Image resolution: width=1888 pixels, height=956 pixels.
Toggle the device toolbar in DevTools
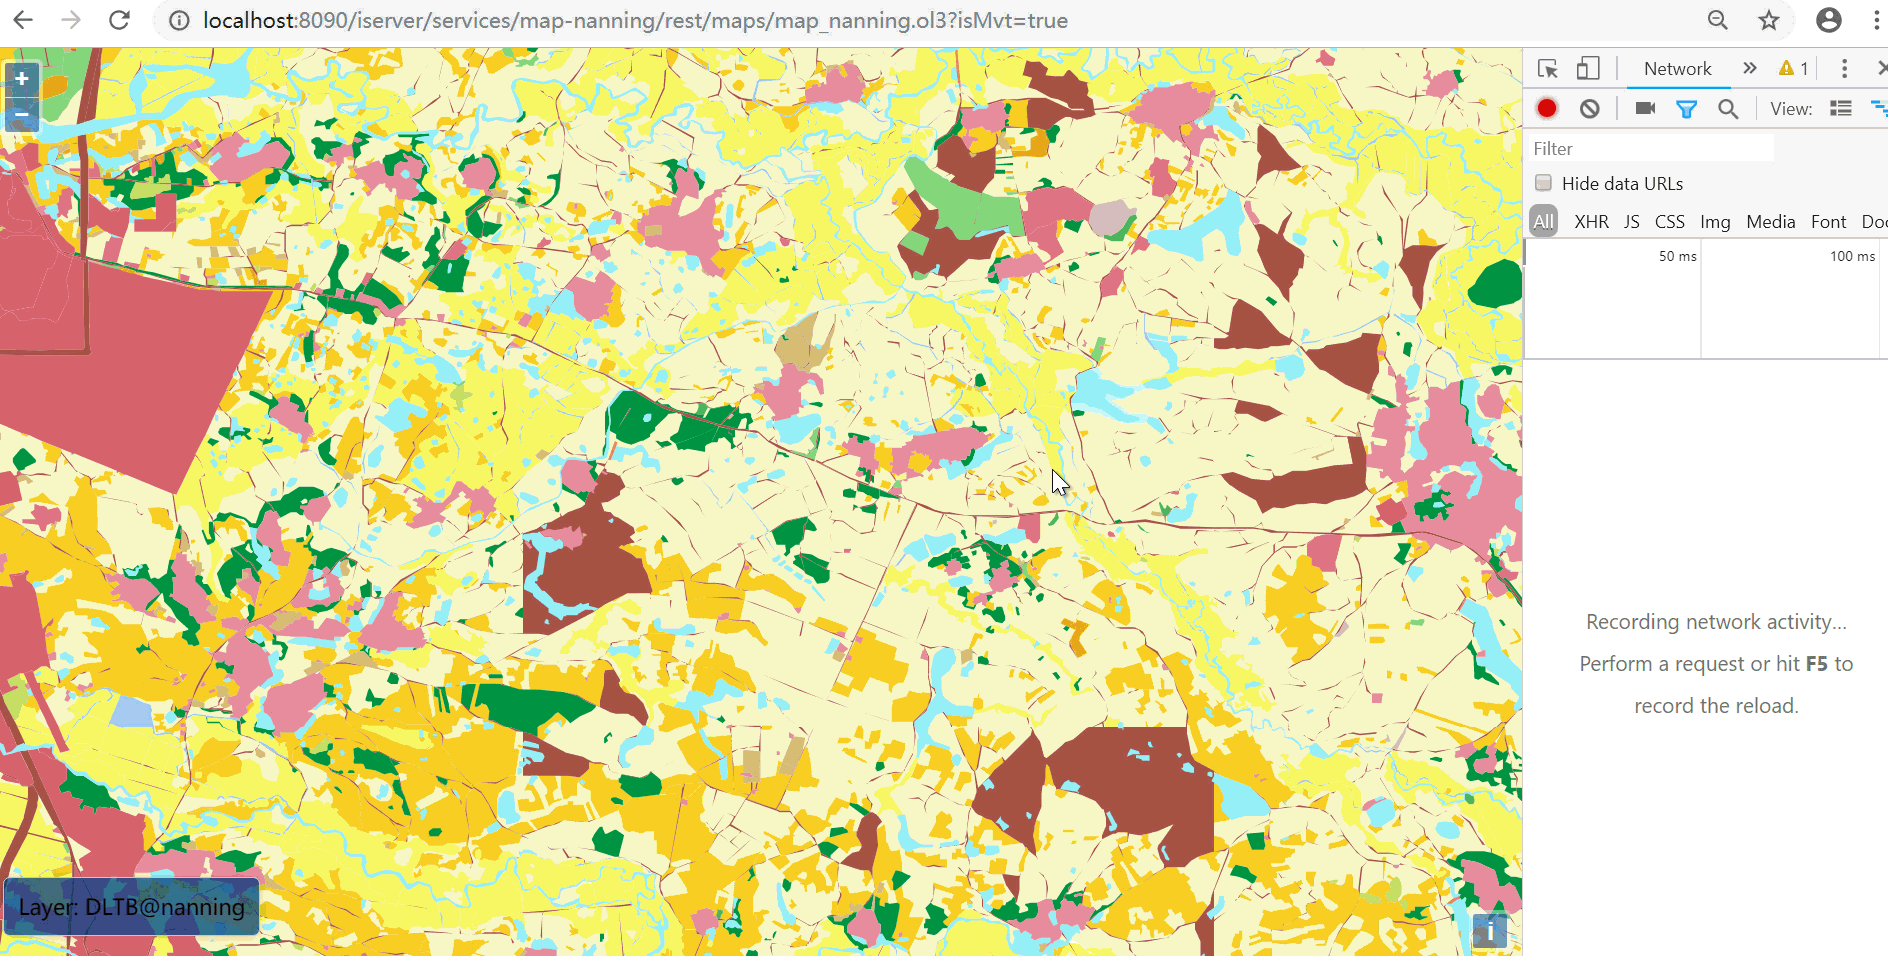coord(1588,68)
